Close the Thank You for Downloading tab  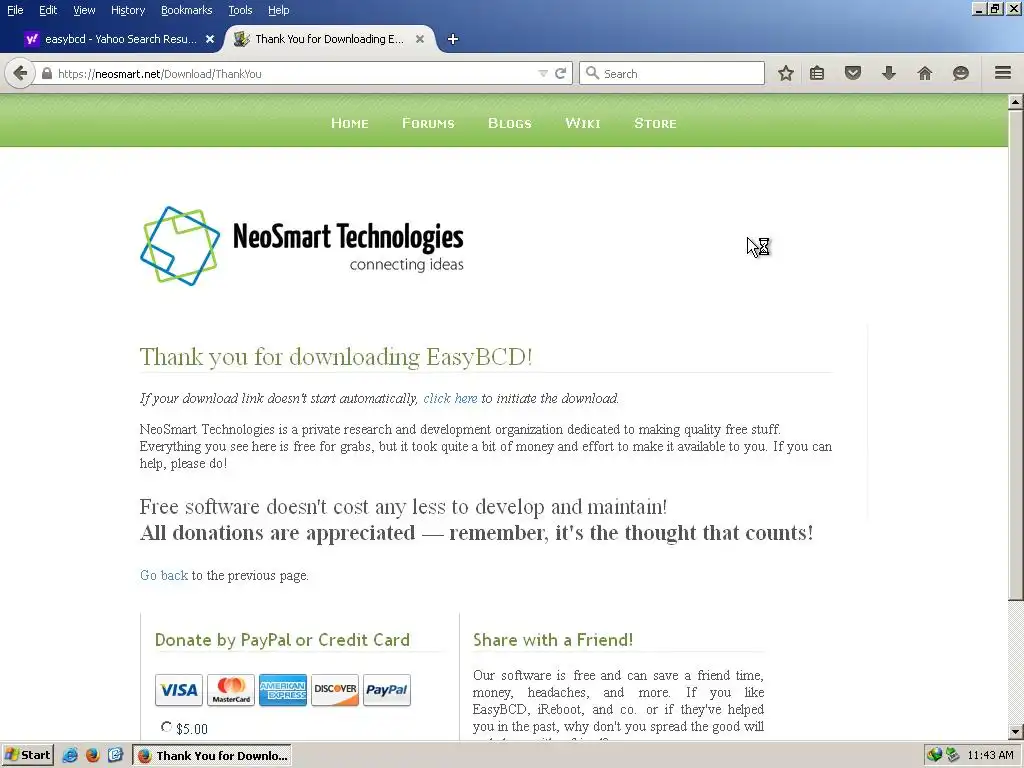click(x=420, y=39)
